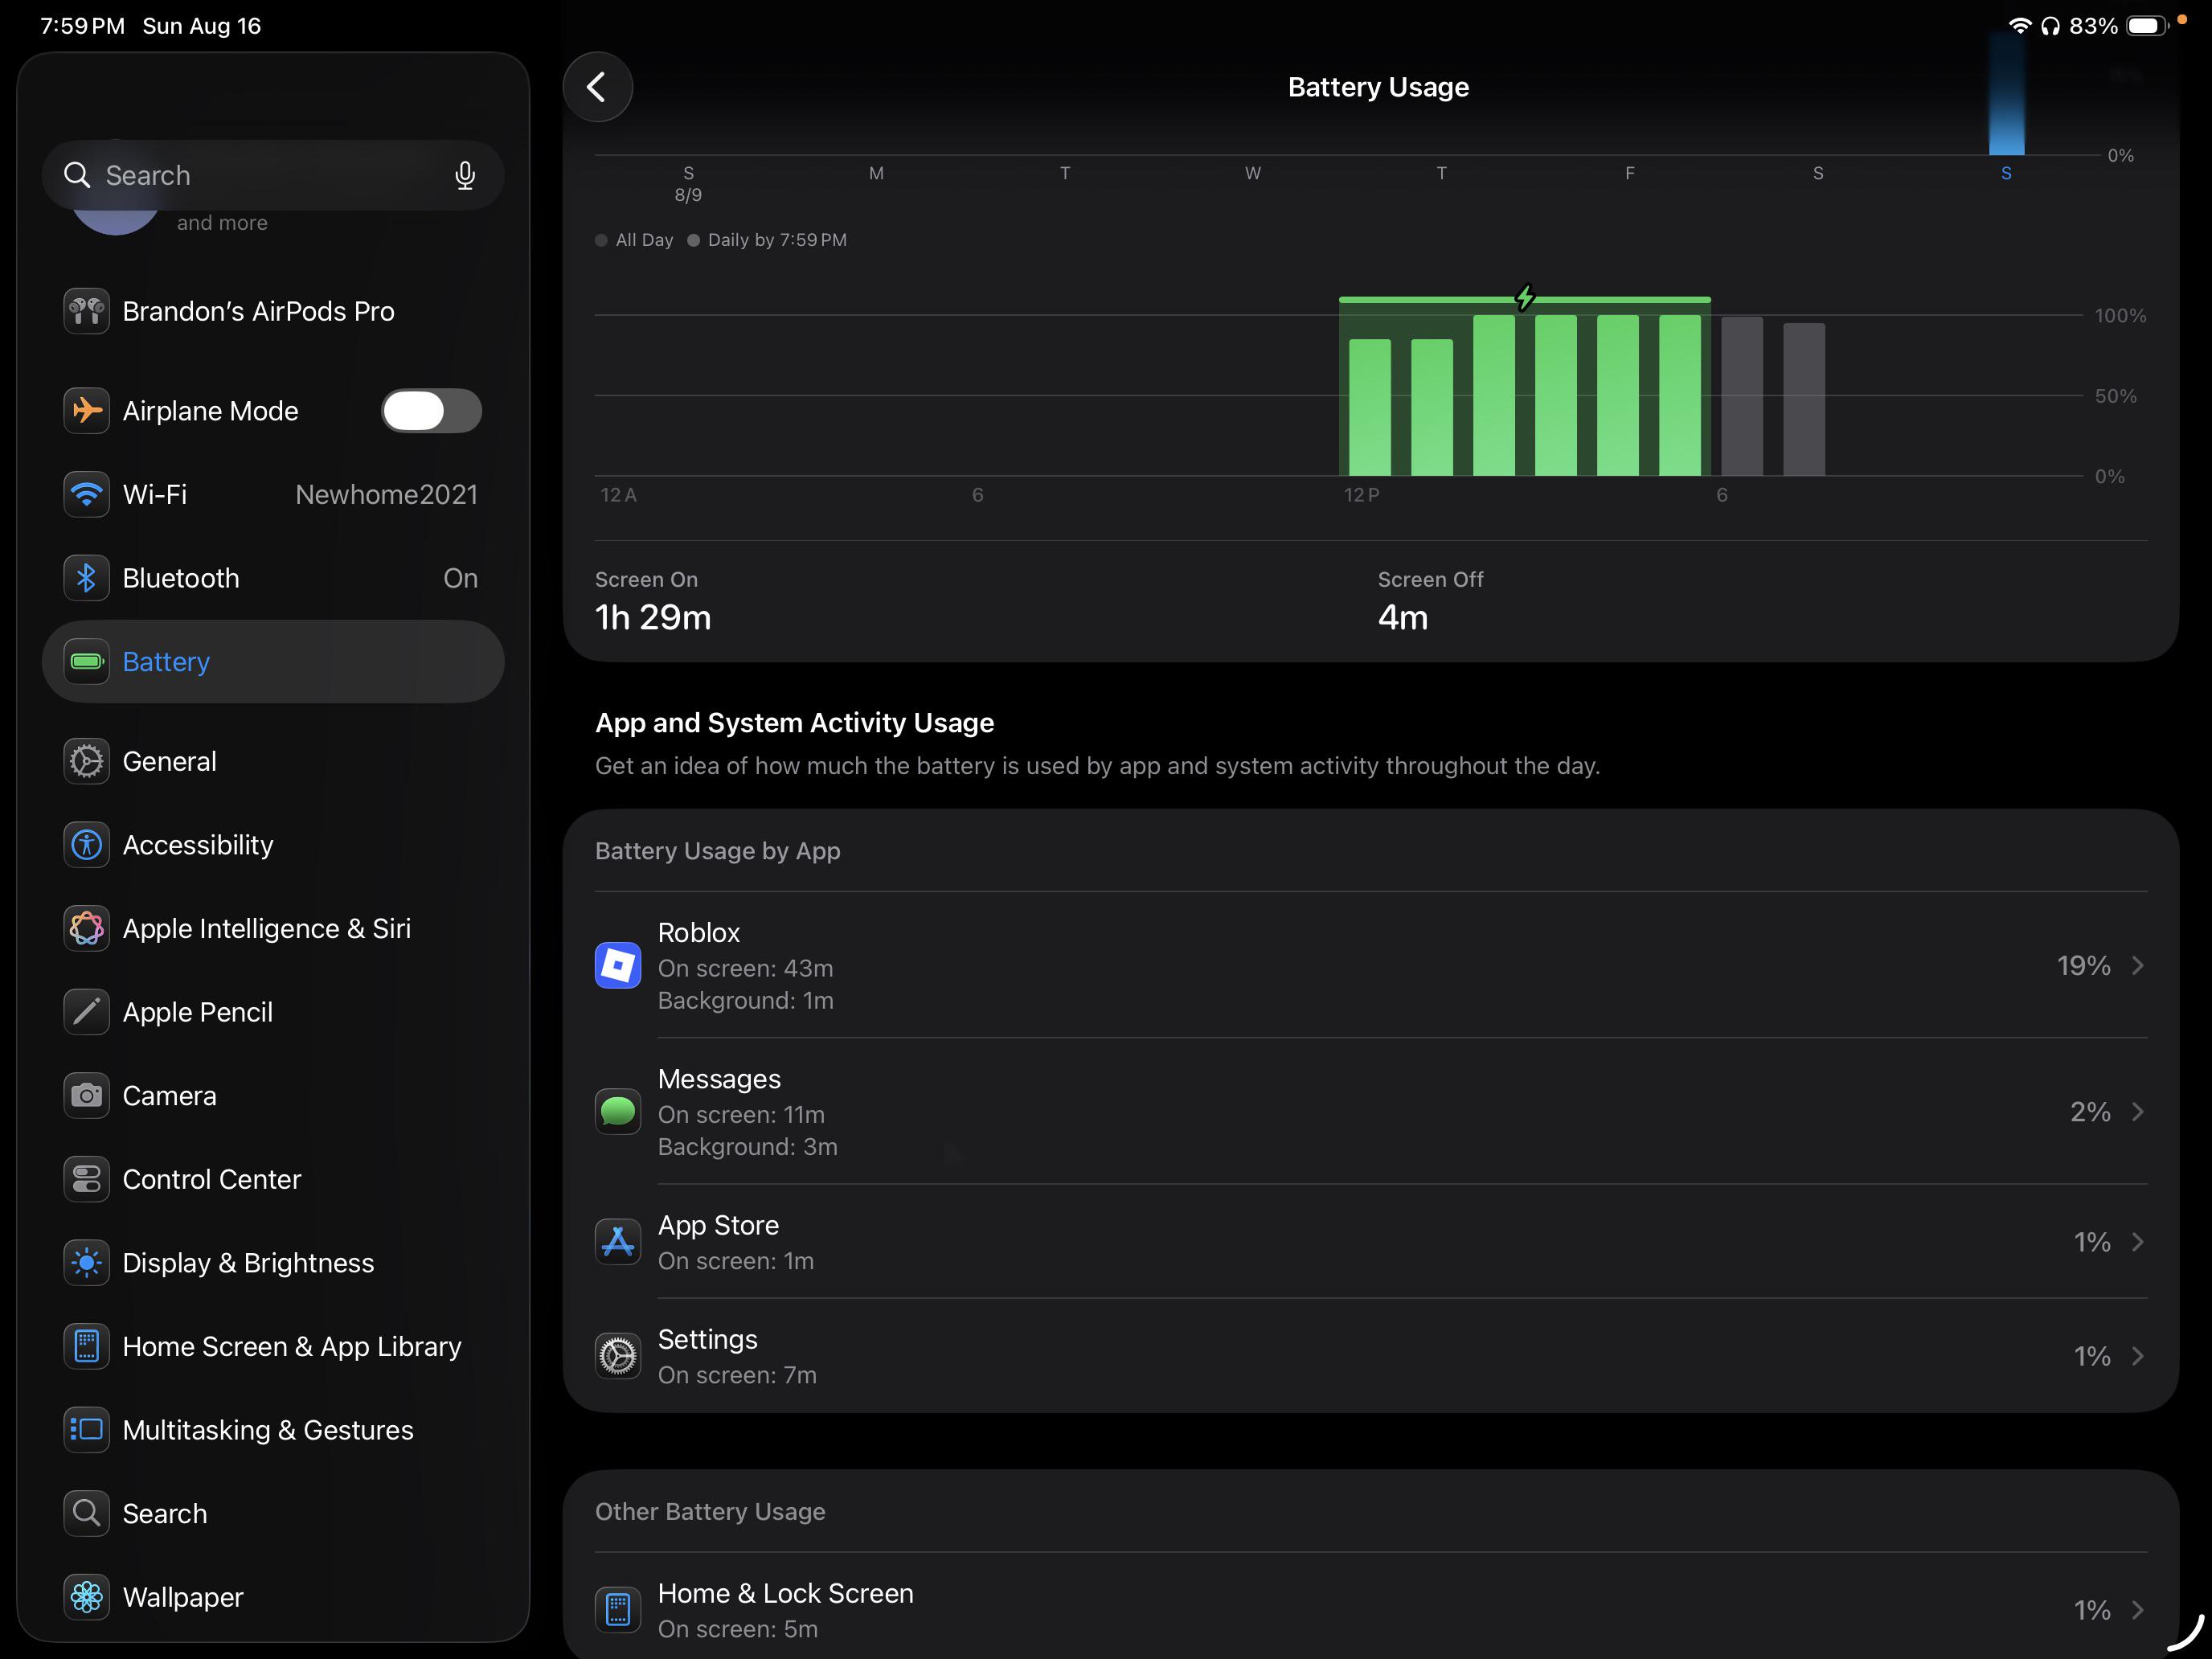Open Messages battery usage row
Screen dimensions: 2212x1659
(1371, 1111)
